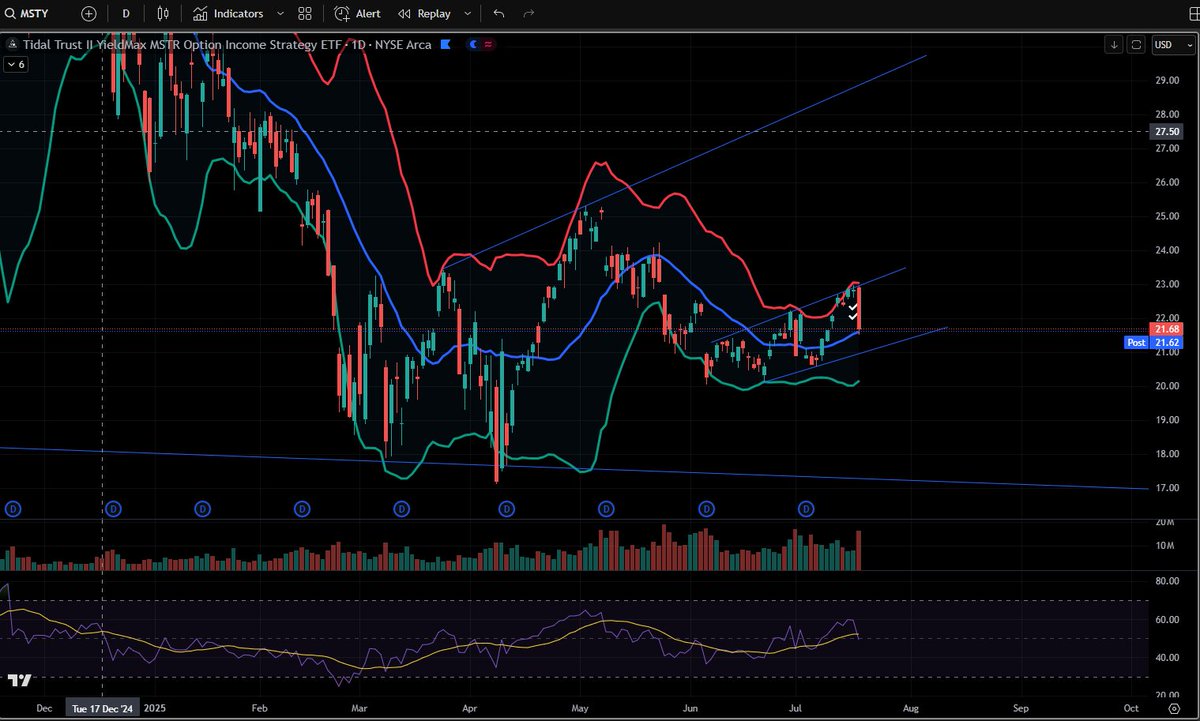
Task: Click the Oct label on time axis
Action: coord(1131,708)
